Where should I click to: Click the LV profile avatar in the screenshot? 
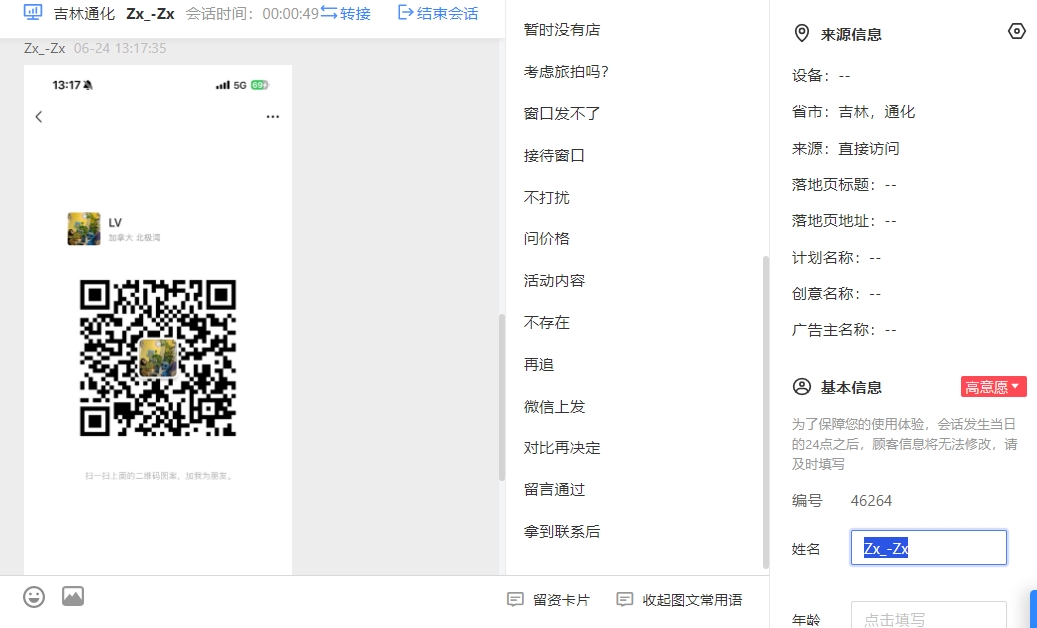pyautogui.click(x=84, y=229)
